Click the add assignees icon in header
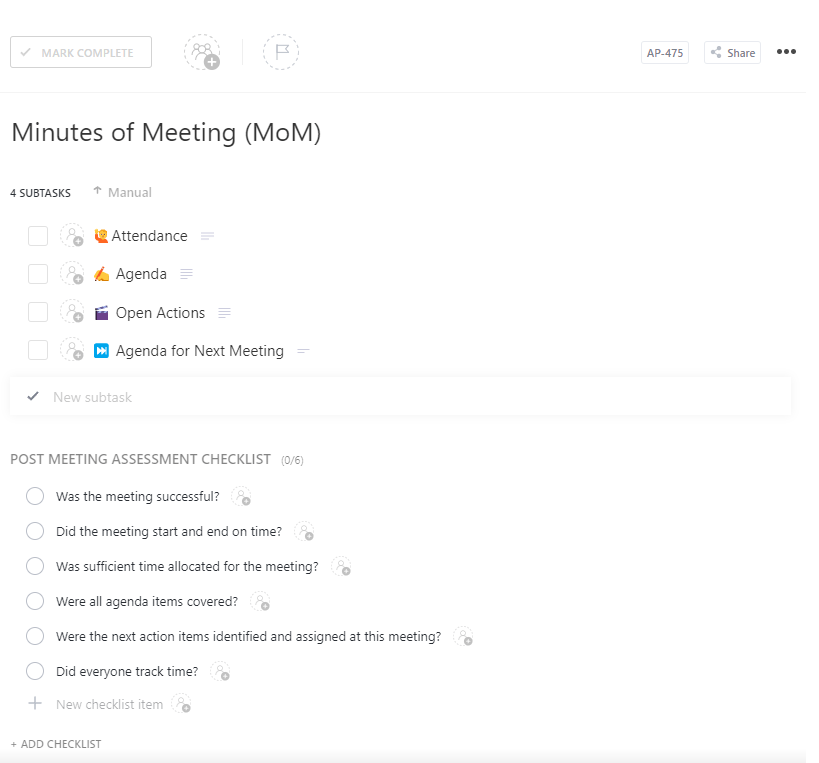819x763 pixels. (x=202, y=52)
